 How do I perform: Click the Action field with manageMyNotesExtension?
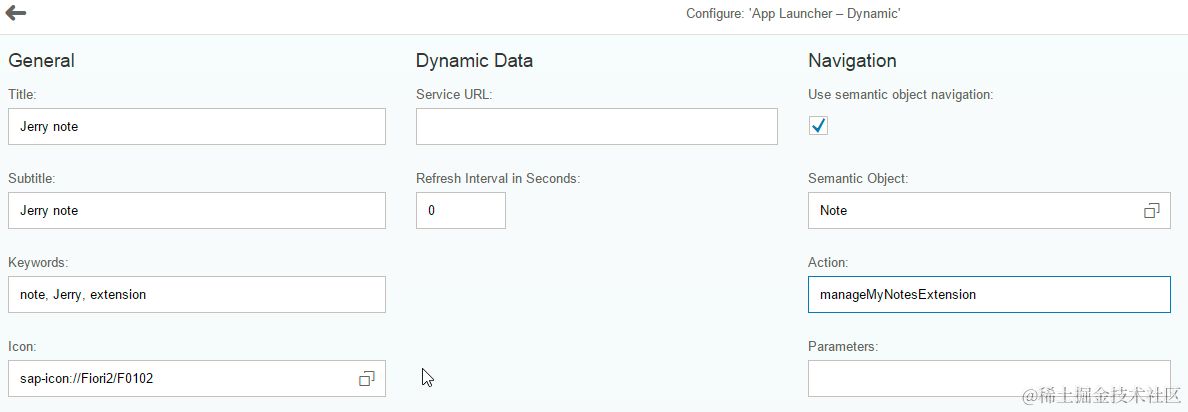[988, 295]
